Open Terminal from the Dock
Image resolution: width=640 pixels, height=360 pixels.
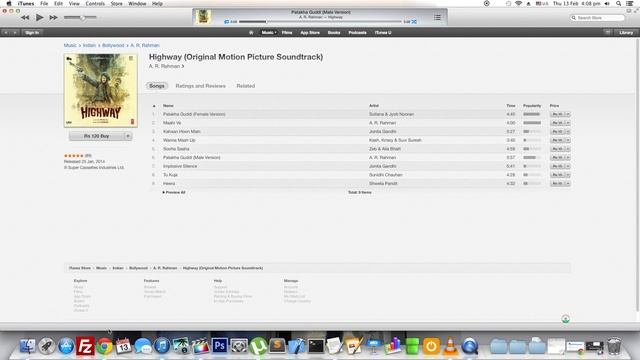(316, 346)
